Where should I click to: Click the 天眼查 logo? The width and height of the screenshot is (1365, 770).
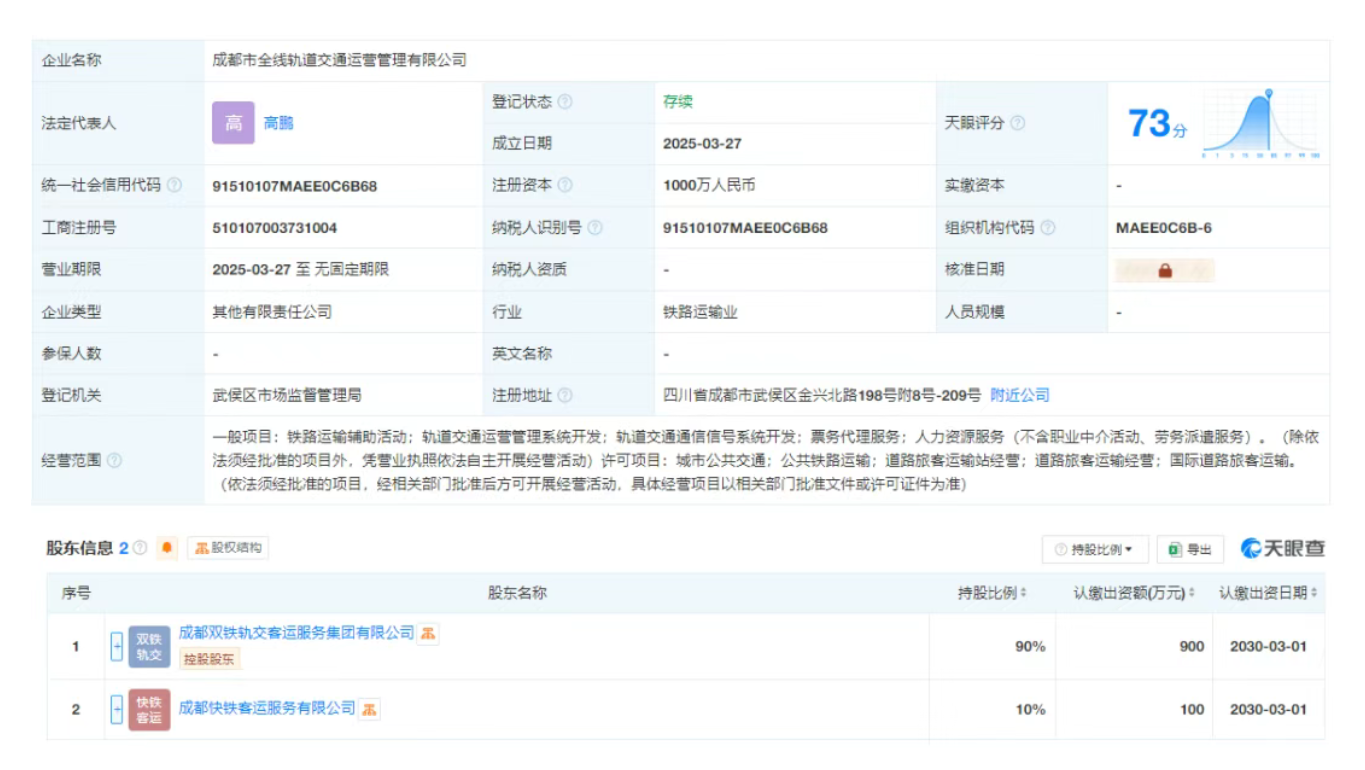click(x=1283, y=549)
